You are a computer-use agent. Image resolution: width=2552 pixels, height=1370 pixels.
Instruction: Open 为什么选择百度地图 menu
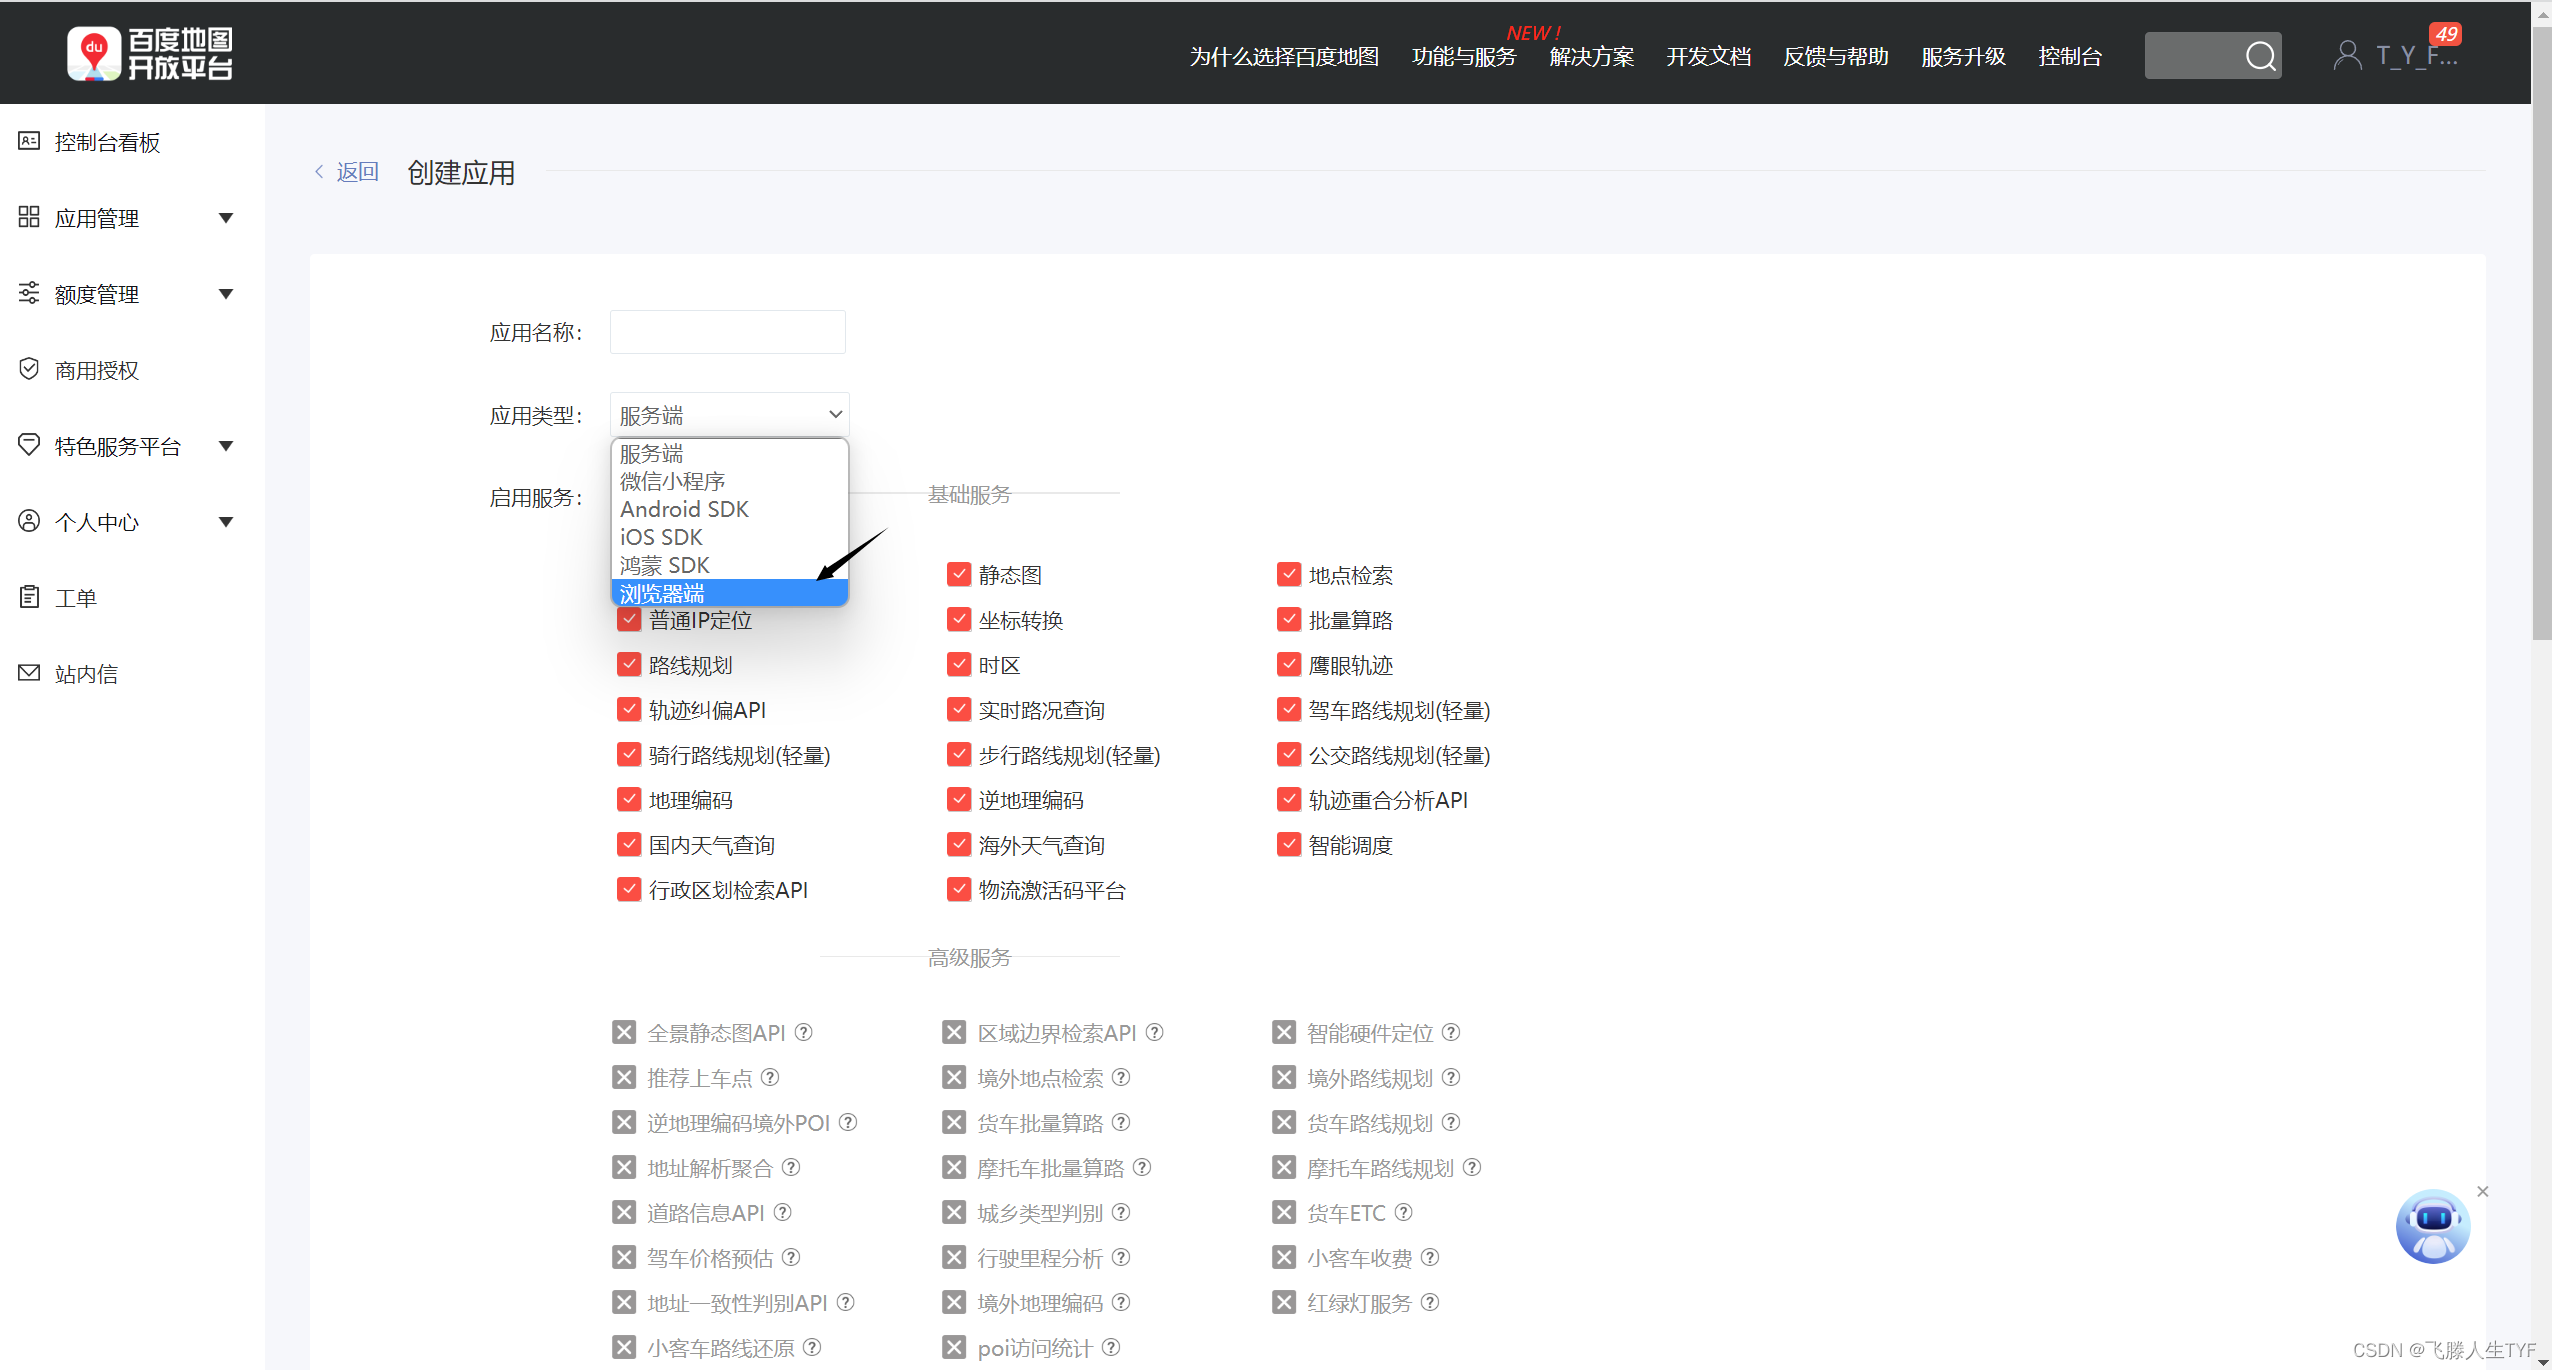point(1284,56)
